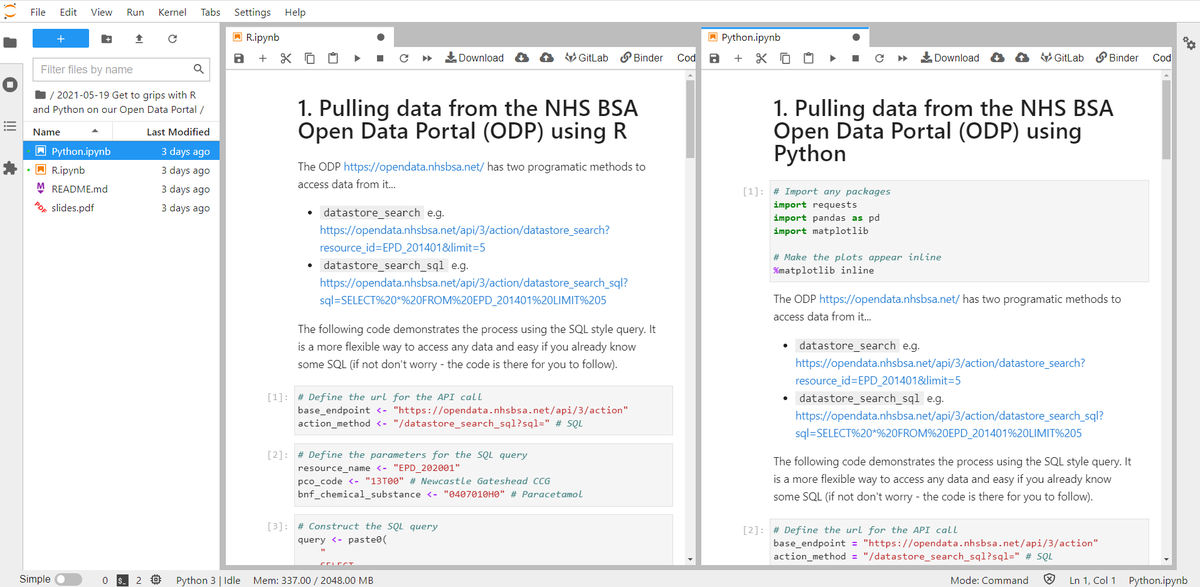
Task: Open the Extension Manager puzzle icon
Action: [10, 168]
